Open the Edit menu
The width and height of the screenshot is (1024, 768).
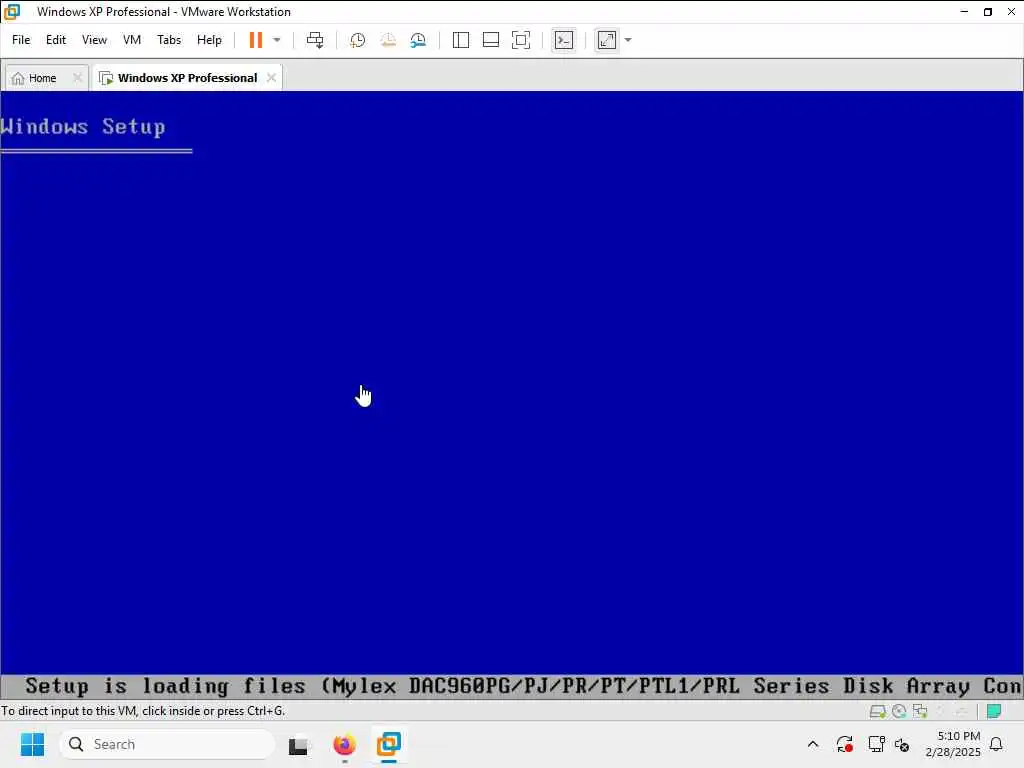(56, 40)
